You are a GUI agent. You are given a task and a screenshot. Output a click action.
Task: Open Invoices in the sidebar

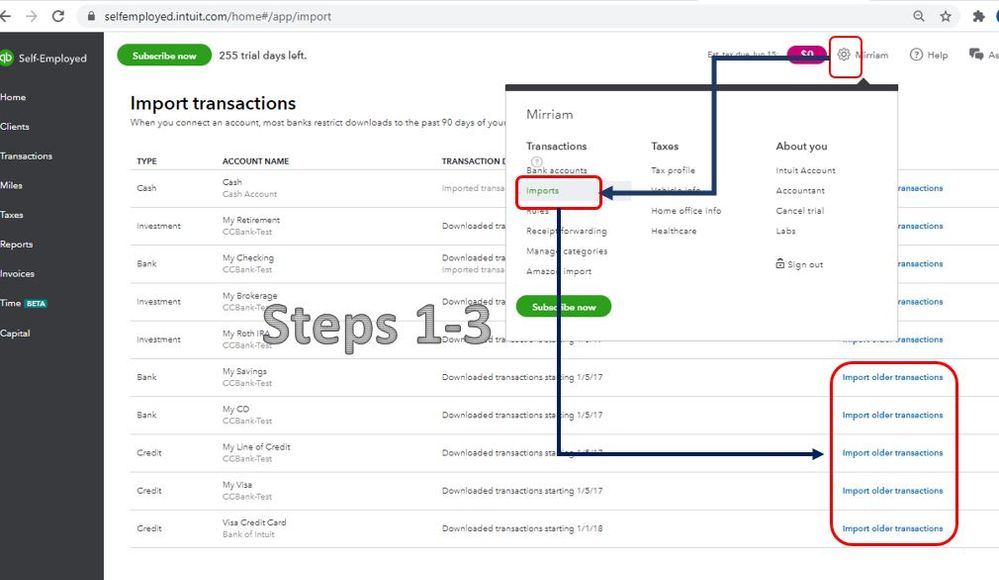pos(17,273)
